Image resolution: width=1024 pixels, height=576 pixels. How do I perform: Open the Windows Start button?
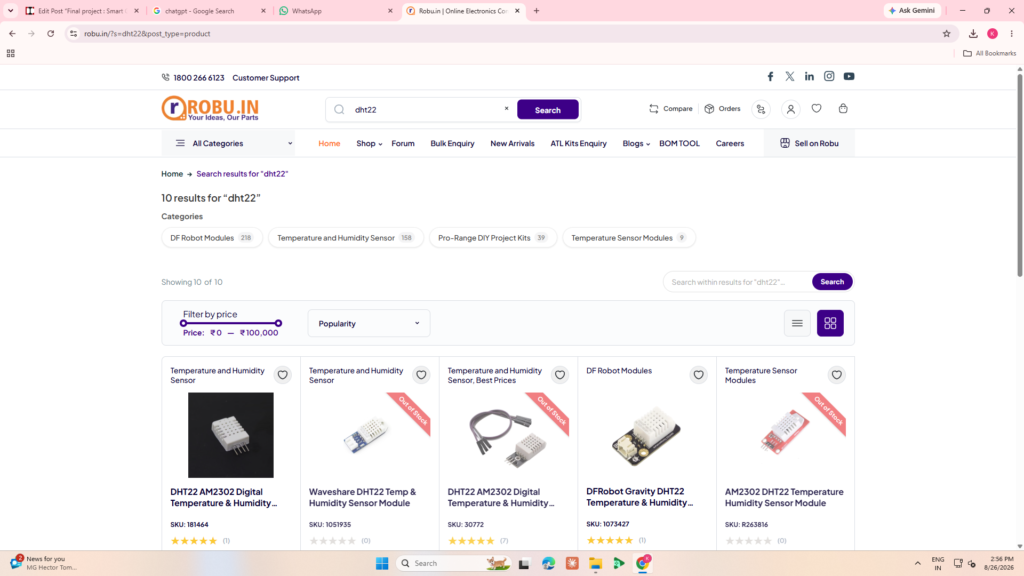pyautogui.click(x=382, y=563)
